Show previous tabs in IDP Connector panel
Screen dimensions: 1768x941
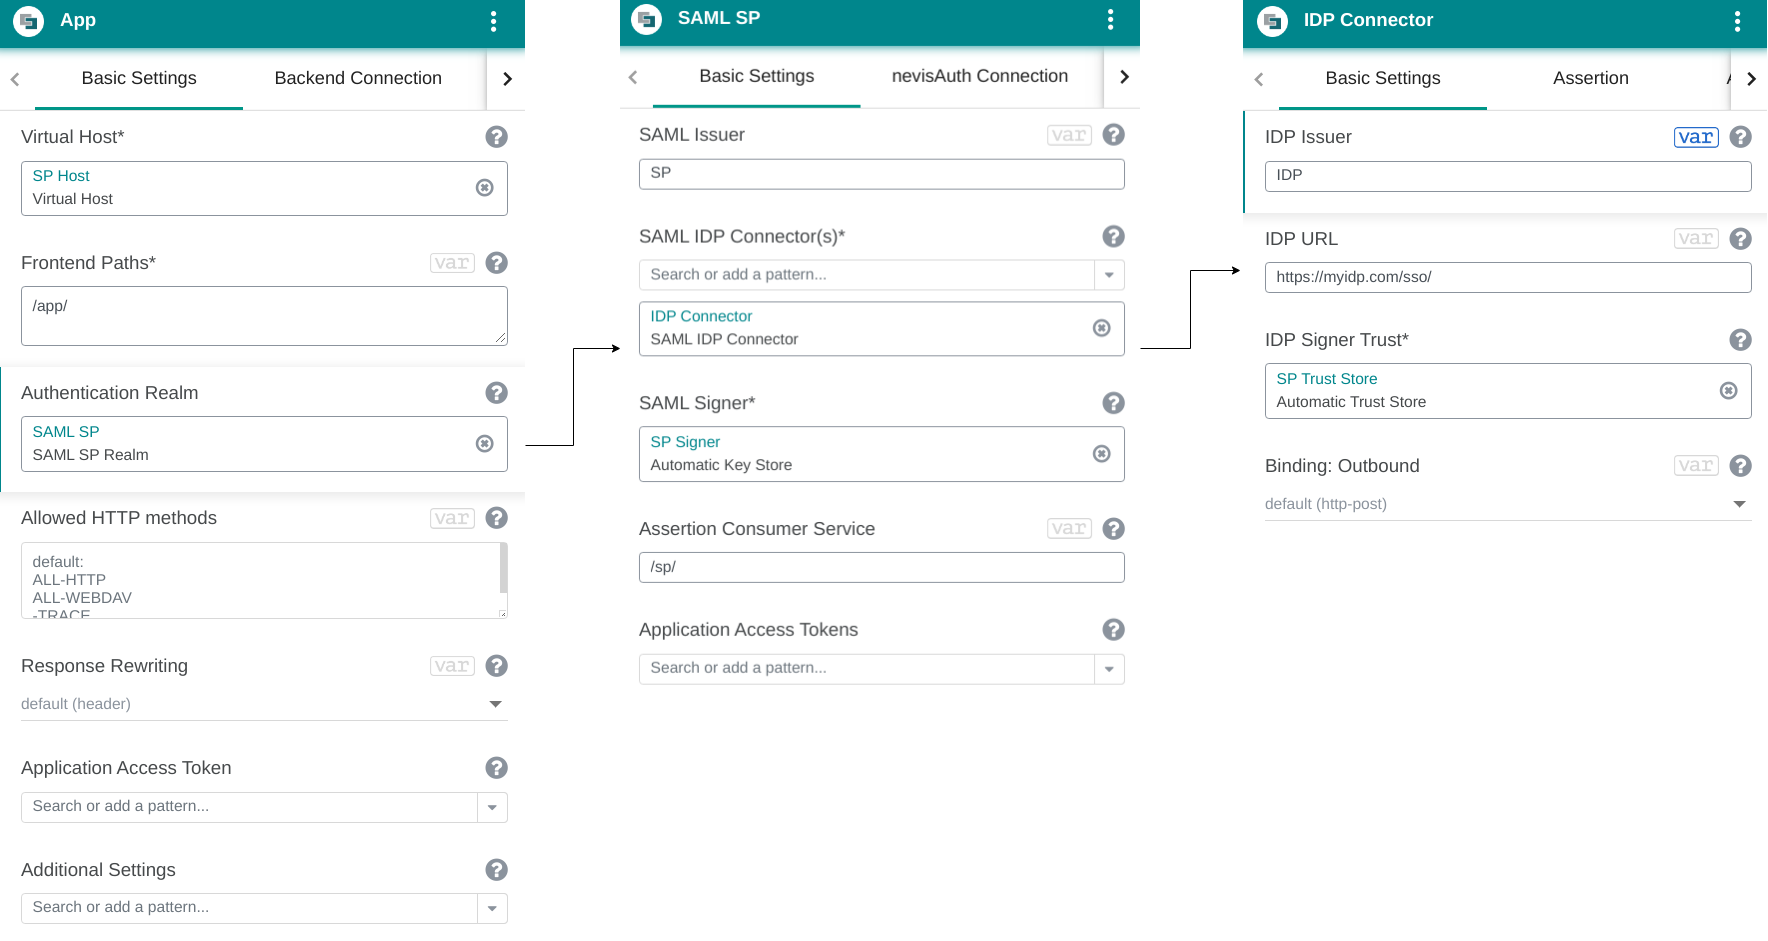tap(1259, 79)
